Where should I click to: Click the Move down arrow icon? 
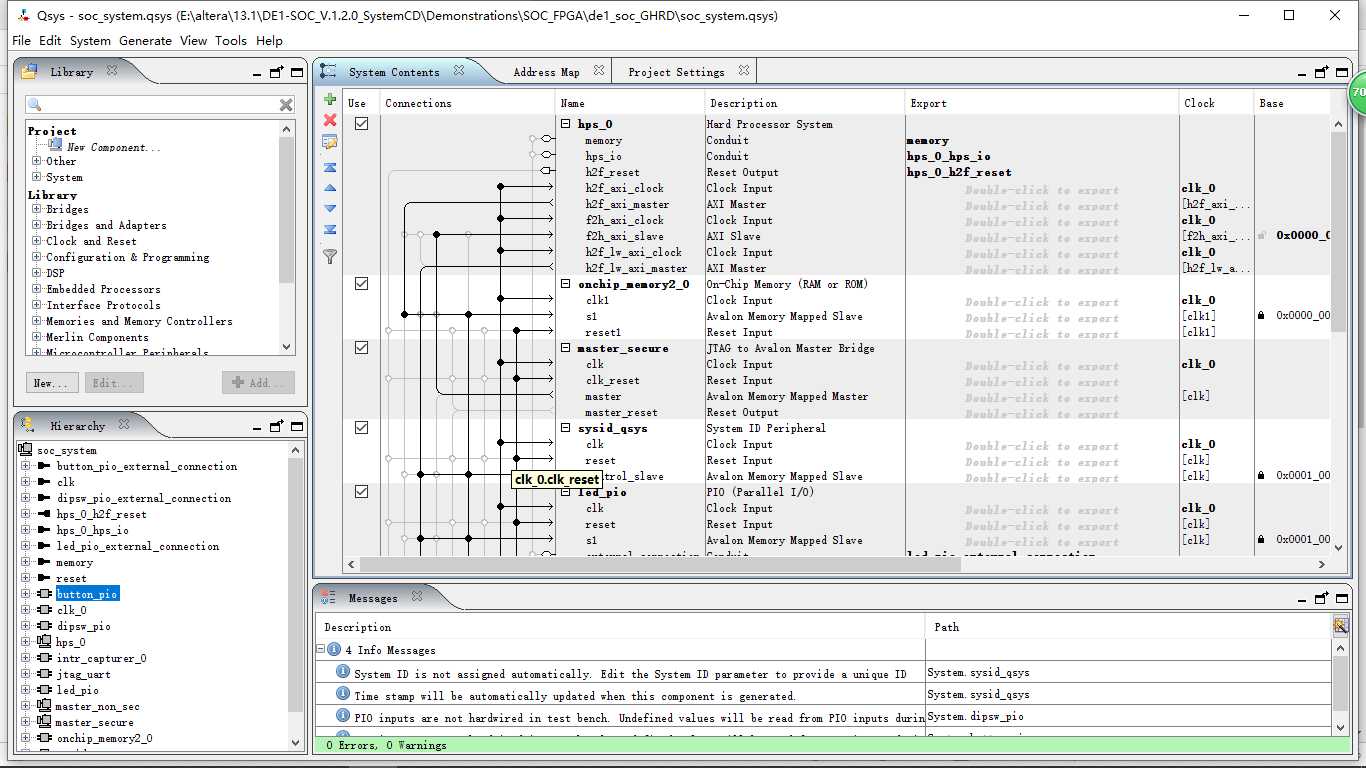(x=330, y=209)
